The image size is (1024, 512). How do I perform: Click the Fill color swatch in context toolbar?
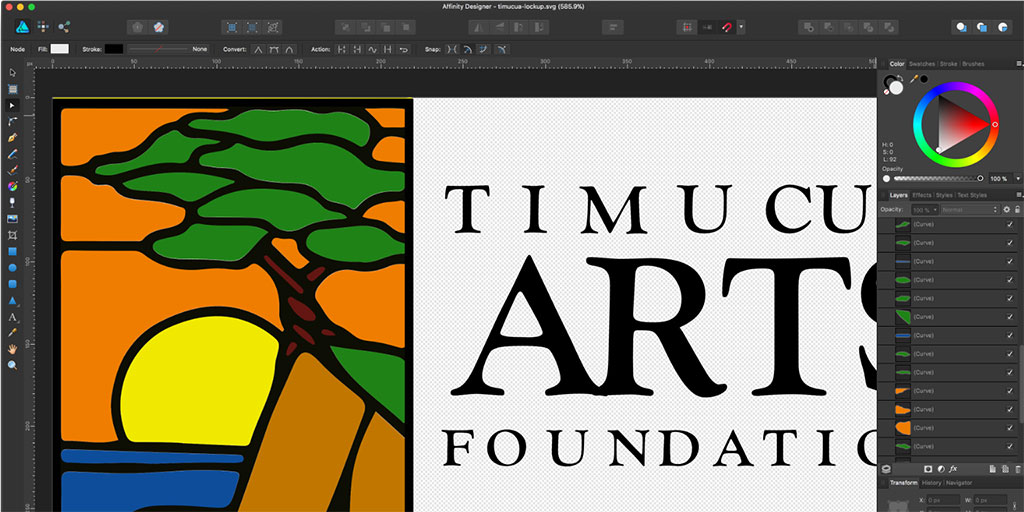59,49
